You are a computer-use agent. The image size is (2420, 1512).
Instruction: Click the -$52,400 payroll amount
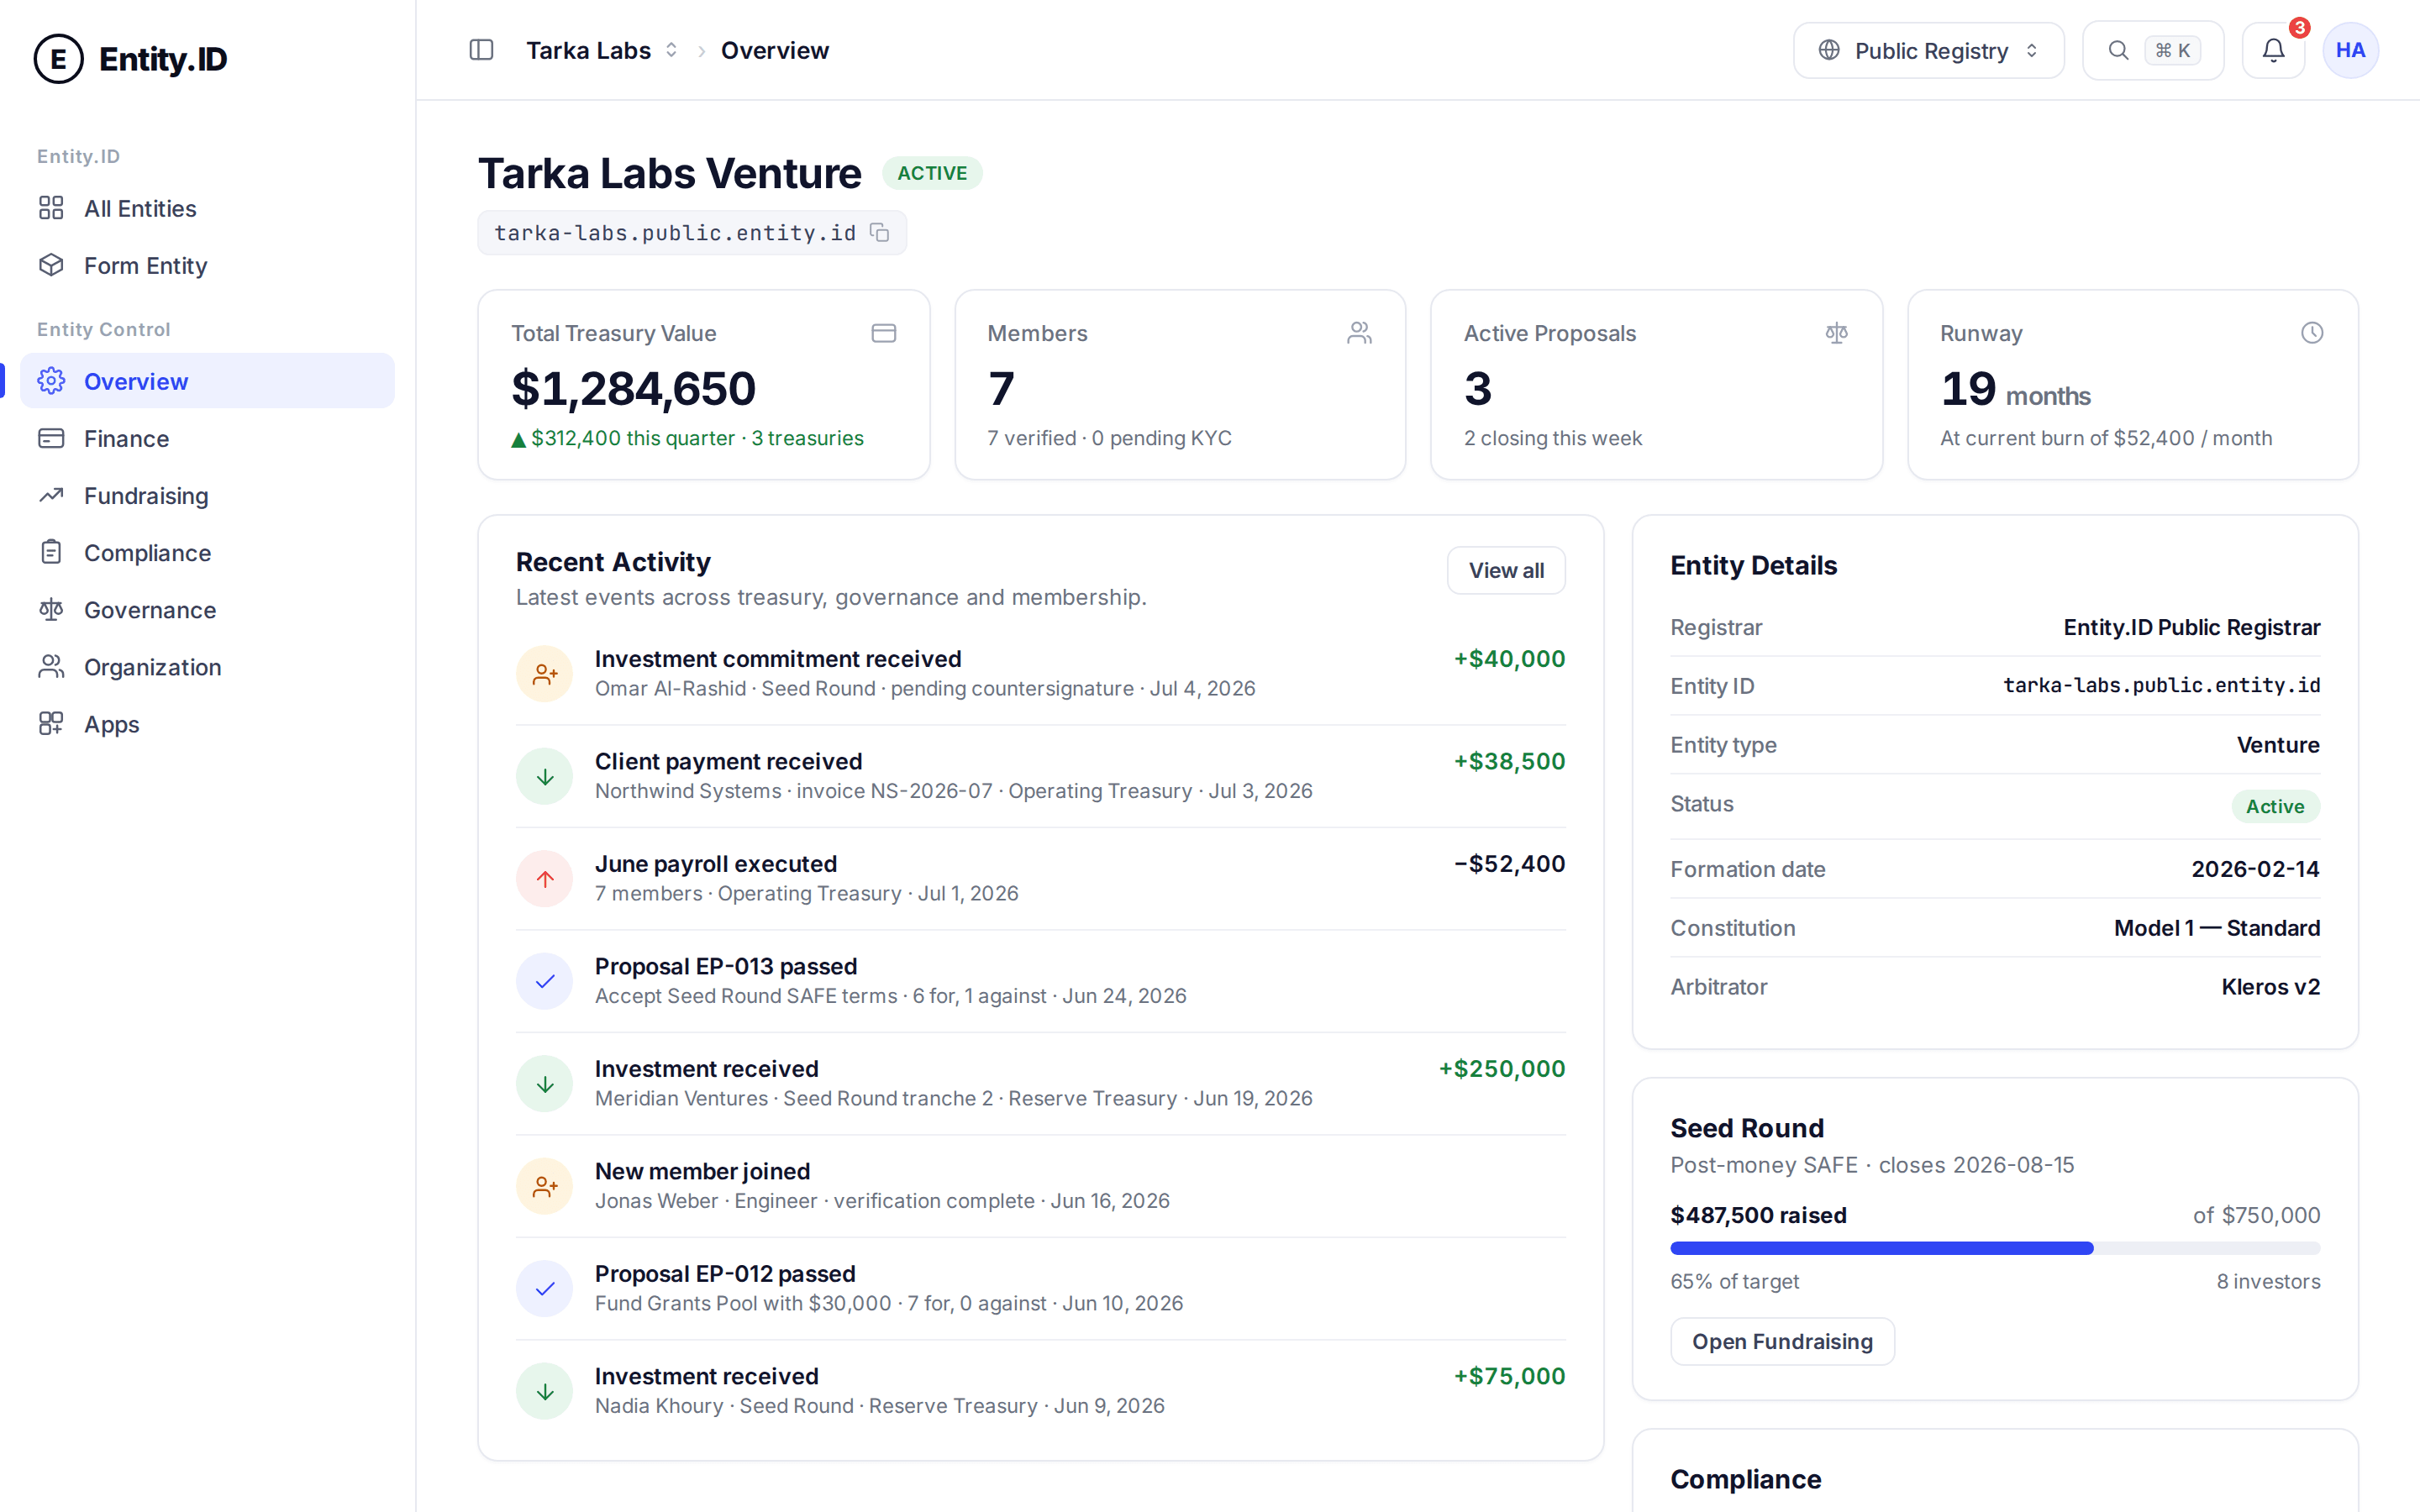tap(1509, 863)
